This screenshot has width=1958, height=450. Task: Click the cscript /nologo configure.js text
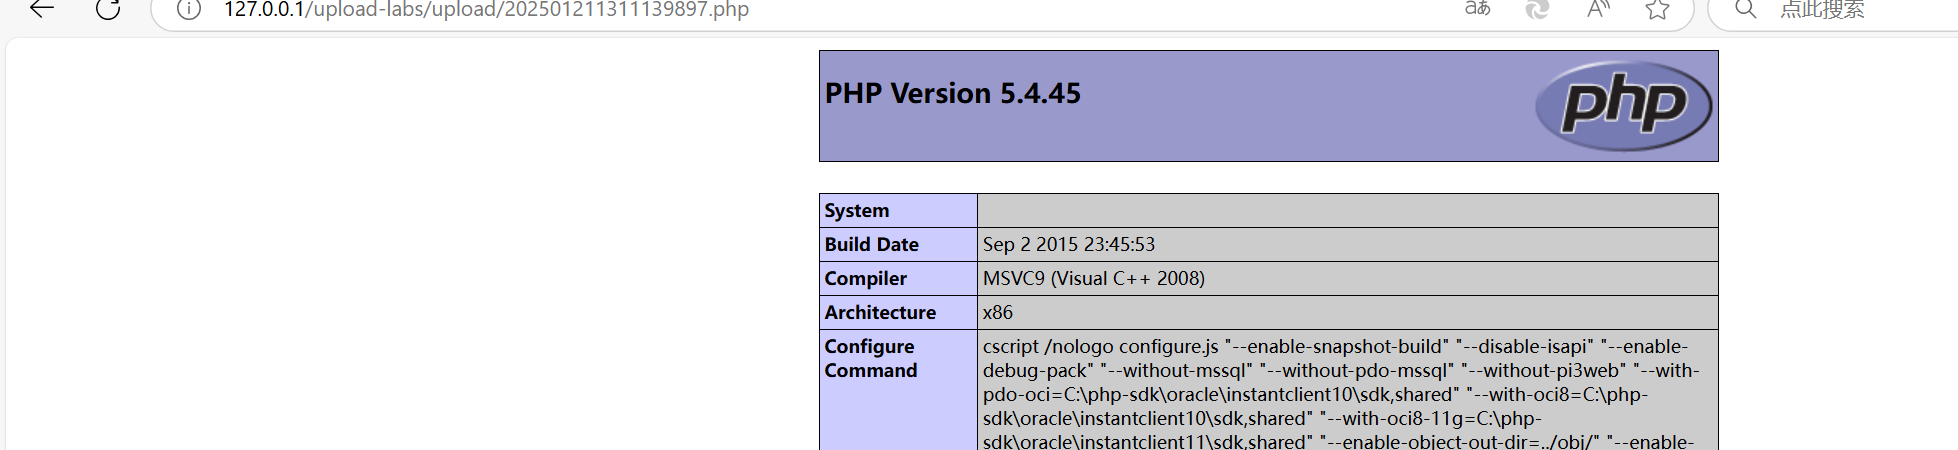(x=1101, y=346)
